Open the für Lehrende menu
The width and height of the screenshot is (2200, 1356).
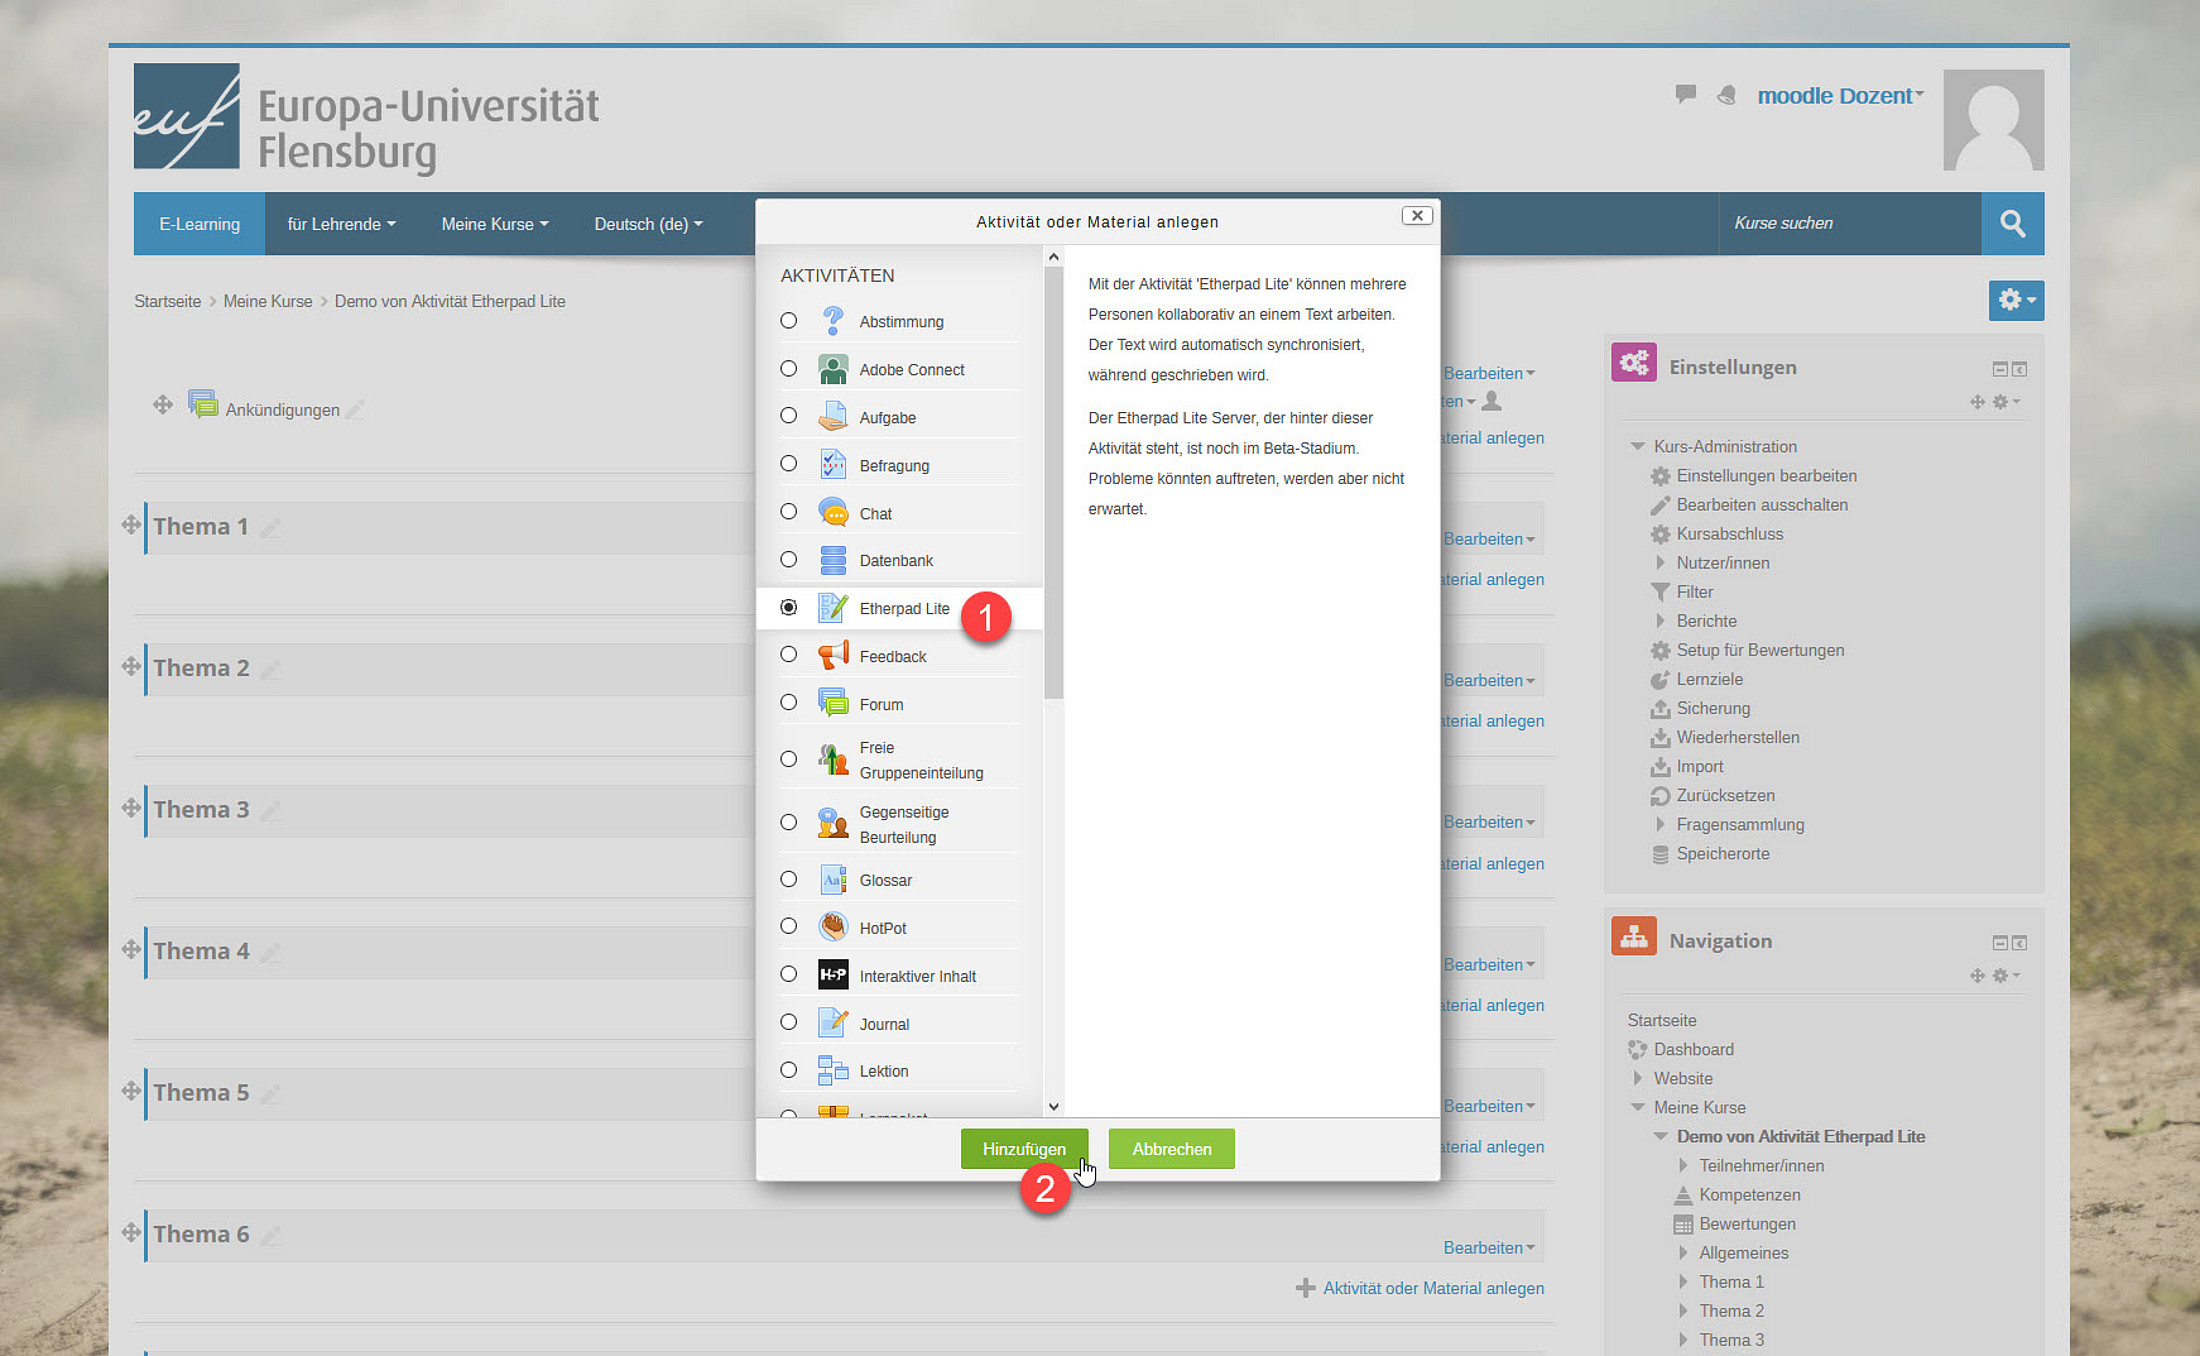click(341, 224)
